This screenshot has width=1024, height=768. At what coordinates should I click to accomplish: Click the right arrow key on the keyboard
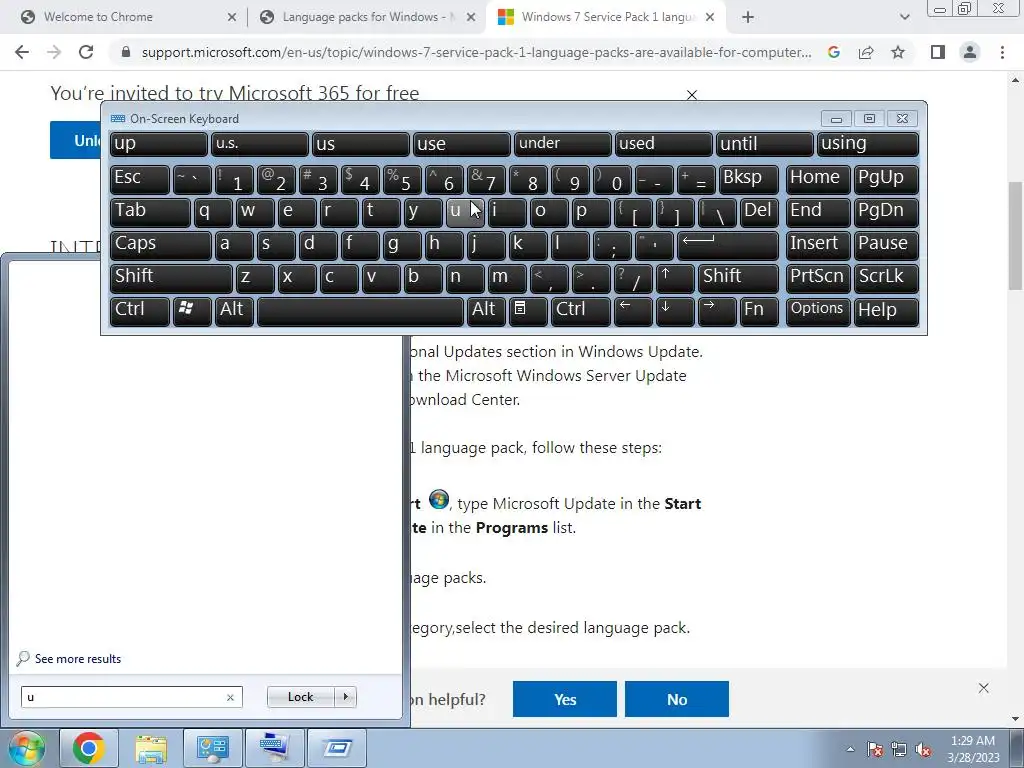717,311
